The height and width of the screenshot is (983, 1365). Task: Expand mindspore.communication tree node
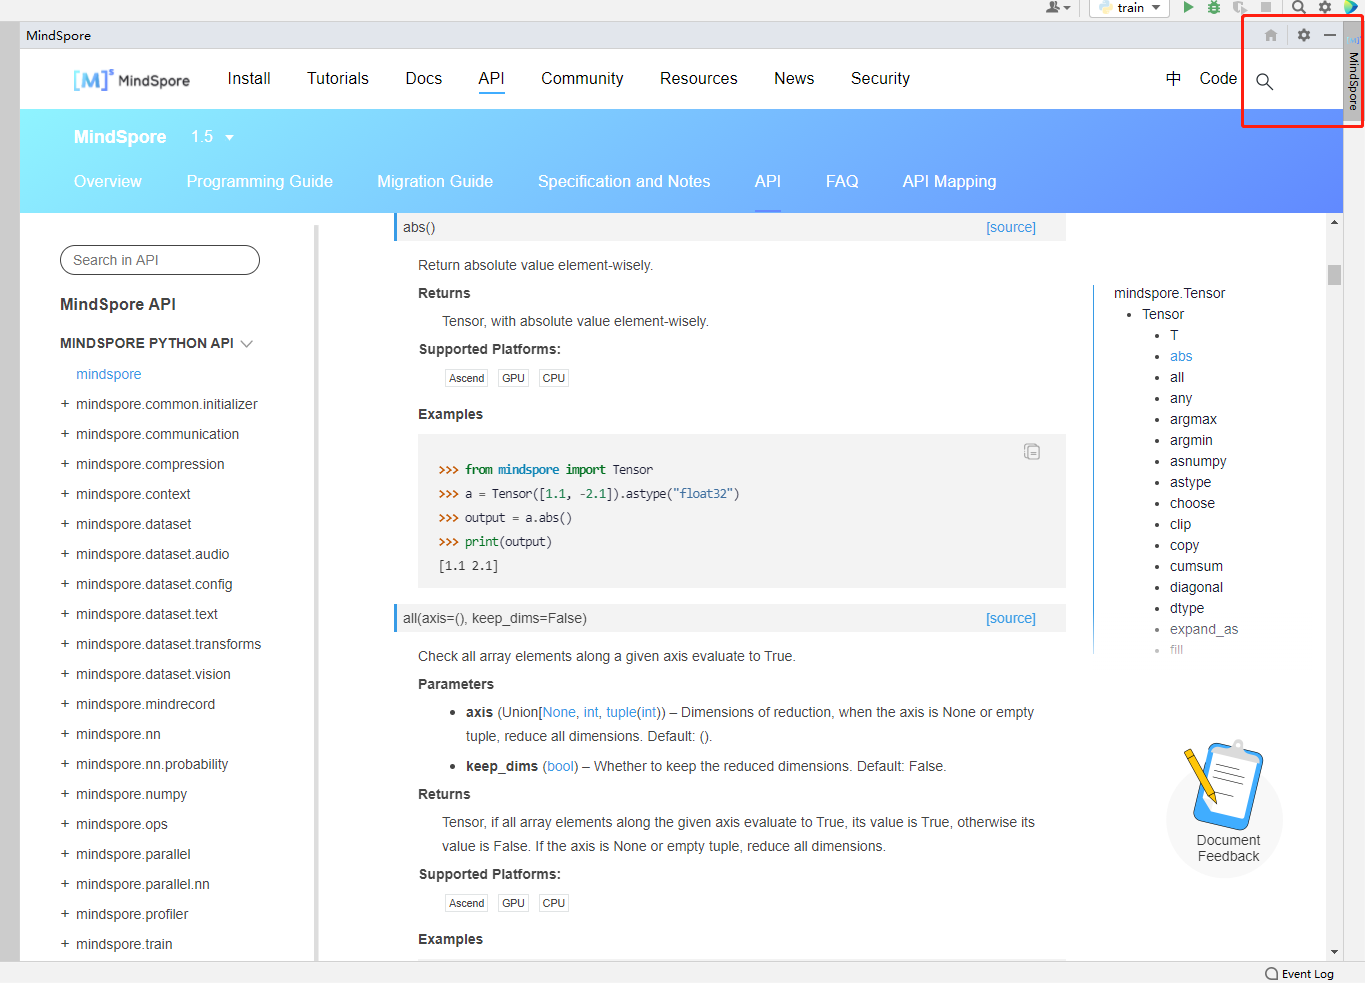click(65, 434)
